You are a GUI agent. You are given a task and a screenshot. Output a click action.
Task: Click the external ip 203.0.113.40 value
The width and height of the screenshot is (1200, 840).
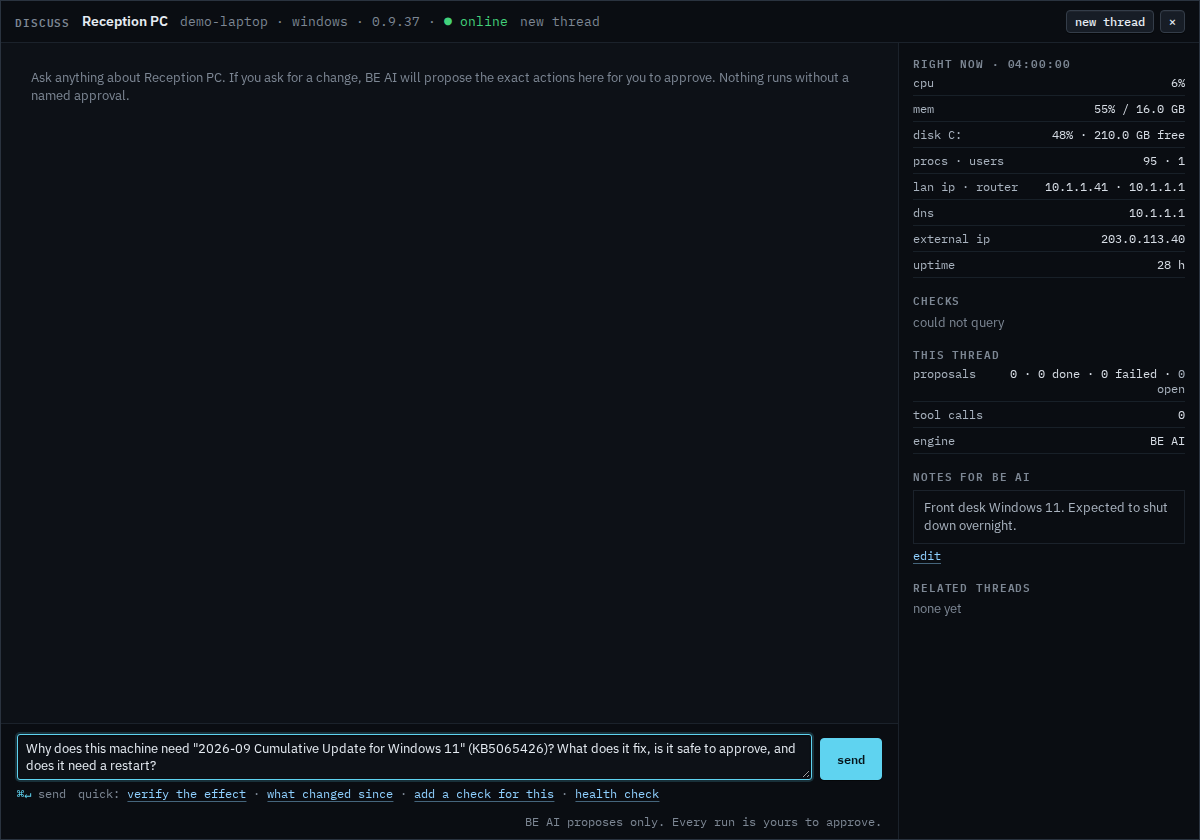coord(1143,239)
